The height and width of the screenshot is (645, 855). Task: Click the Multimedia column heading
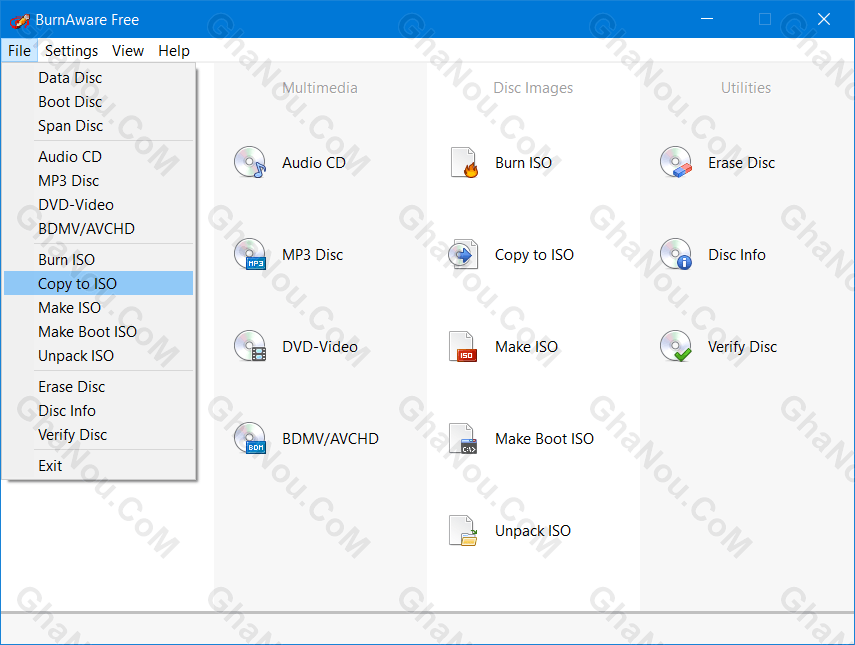click(x=320, y=88)
